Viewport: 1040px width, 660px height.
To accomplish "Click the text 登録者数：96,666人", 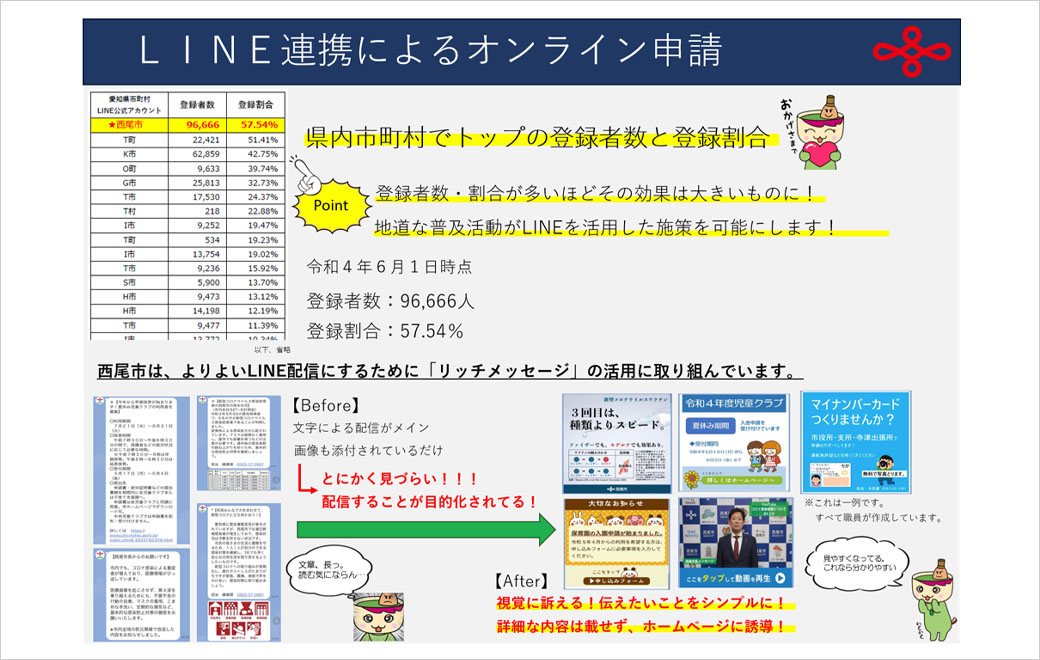I will tap(391, 300).
